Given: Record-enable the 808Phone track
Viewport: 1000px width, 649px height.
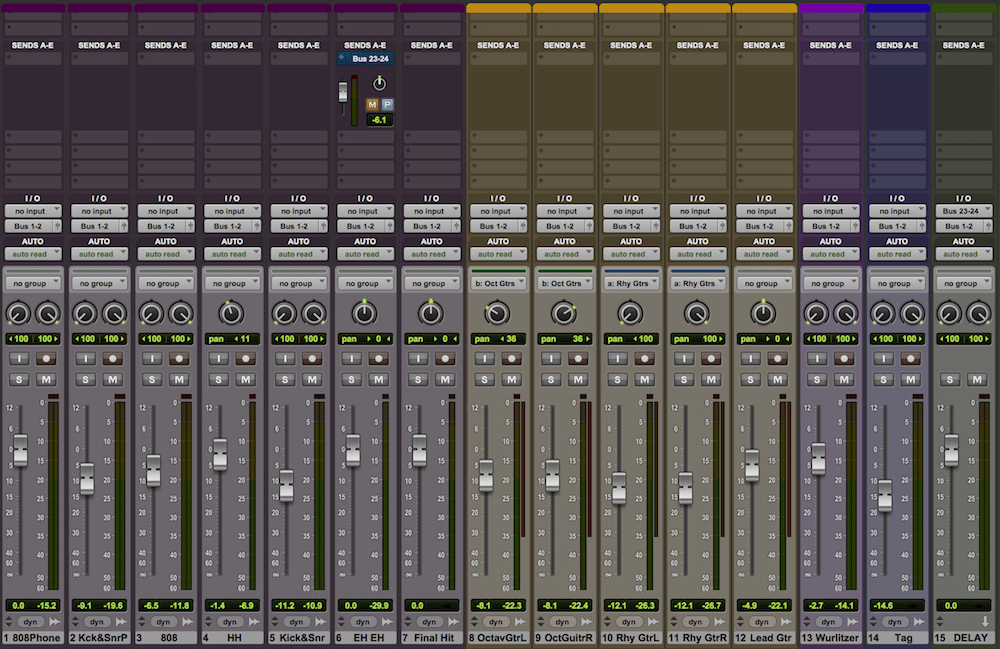Looking at the screenshot, I should click(x=46, y=358).
